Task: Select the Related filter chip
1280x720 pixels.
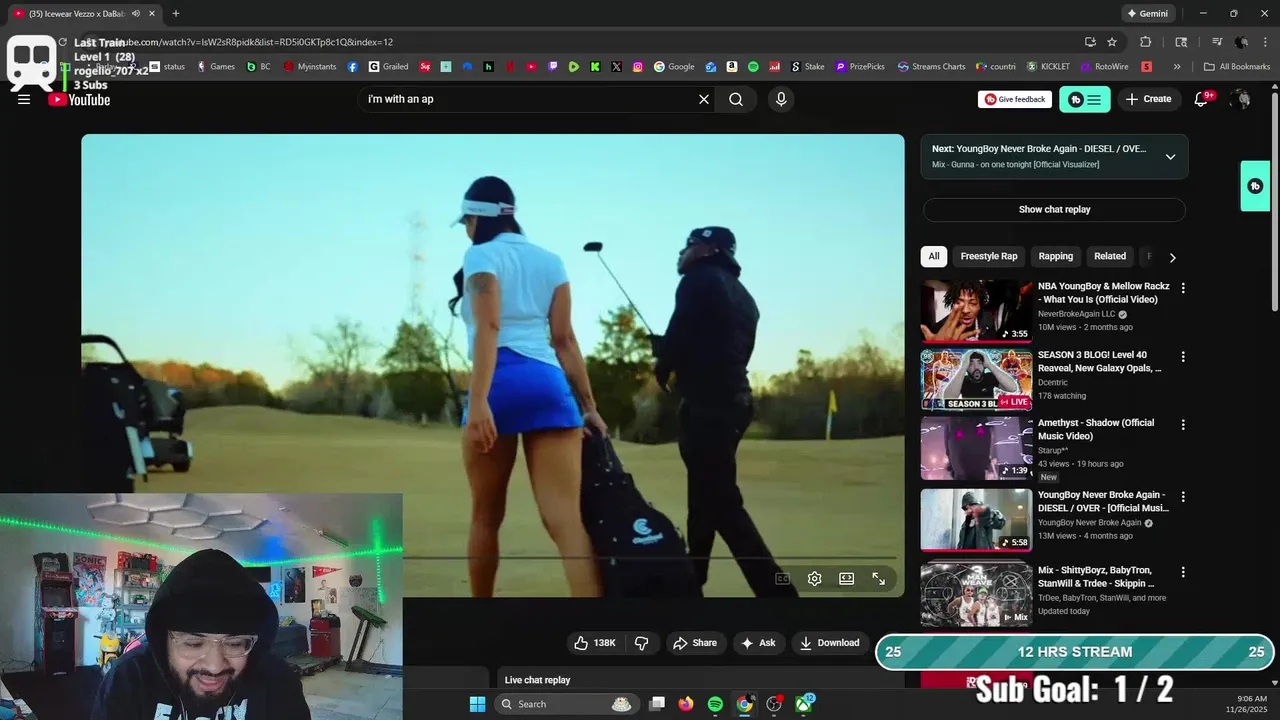Action: pos(1109,256)
